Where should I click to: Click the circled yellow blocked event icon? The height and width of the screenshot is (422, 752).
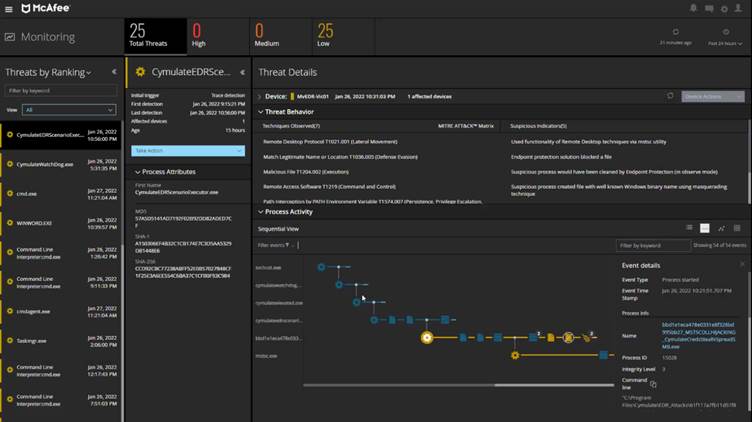click(x=568, y=338)
